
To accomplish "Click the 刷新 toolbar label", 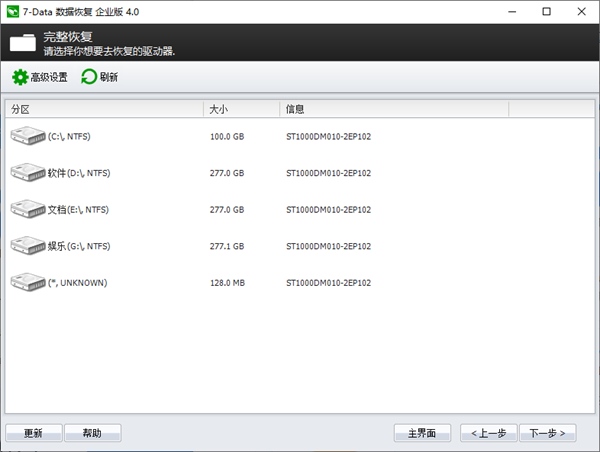I will (109, 77).
